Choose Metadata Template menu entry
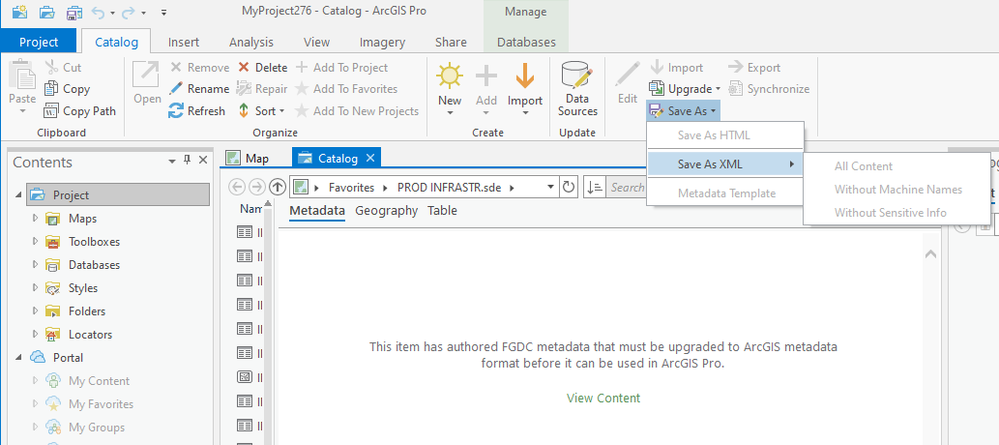Screen dimensions: 999x445 (x=726, y=193)
